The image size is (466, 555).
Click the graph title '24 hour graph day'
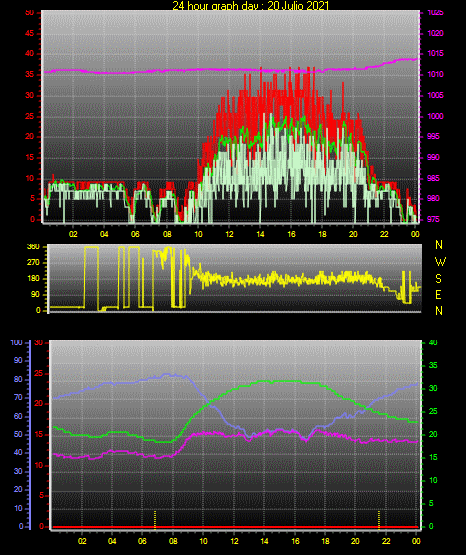pos(216,6)
